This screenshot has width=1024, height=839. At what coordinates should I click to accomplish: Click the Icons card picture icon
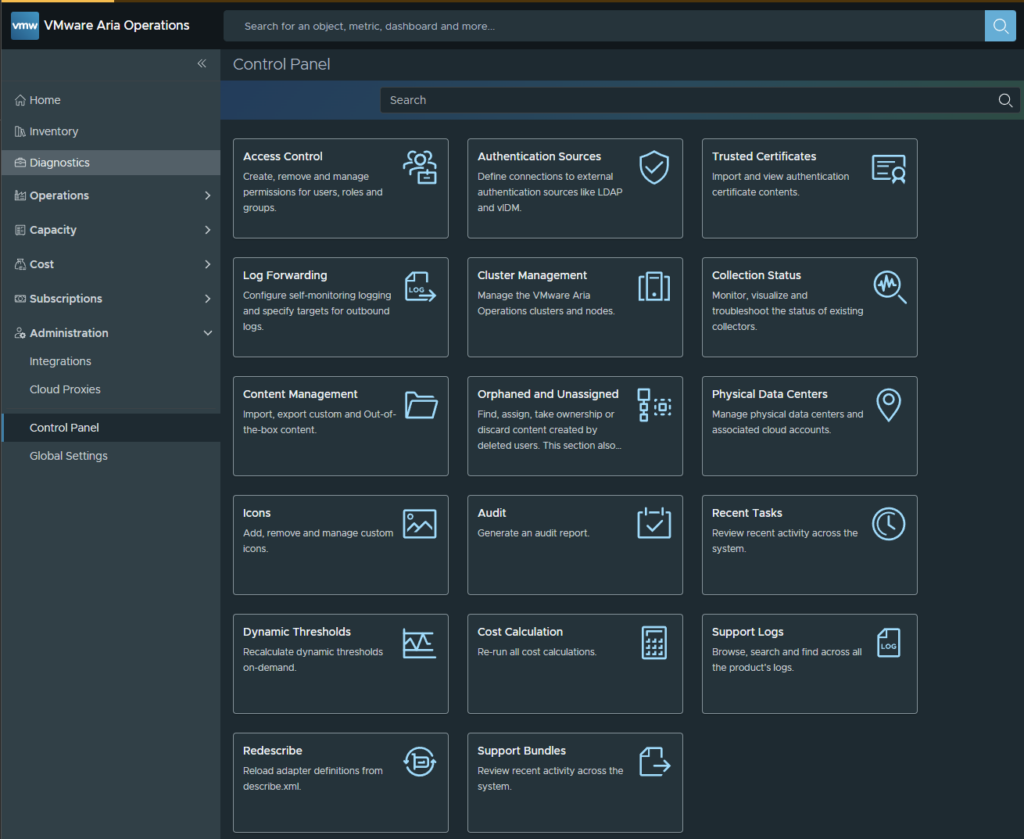click(x=419, y=524)
